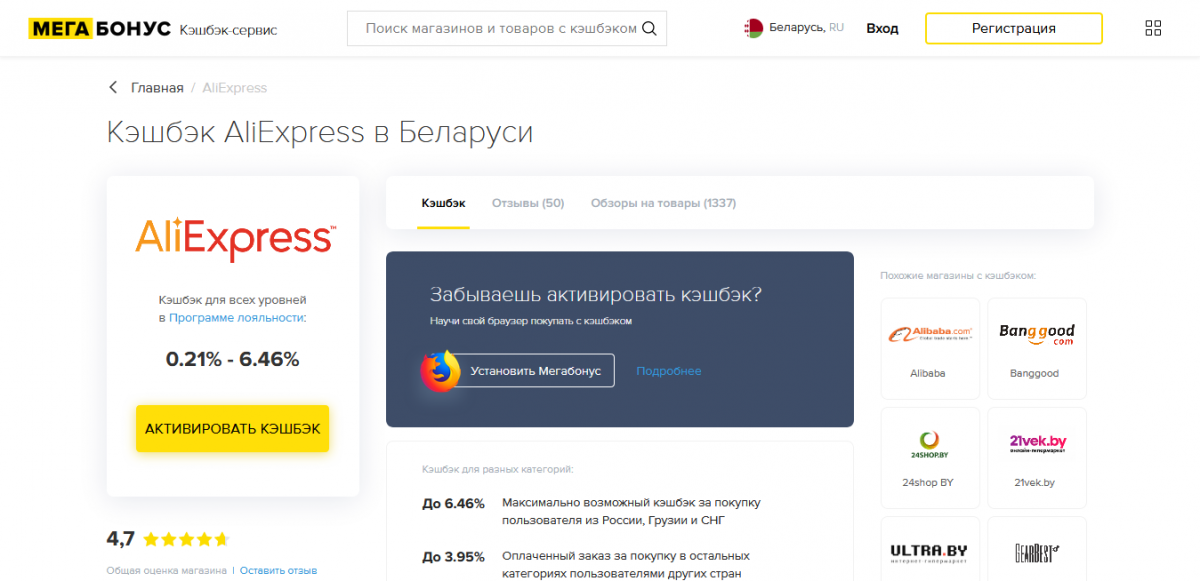Screen dimensions: 1200x581
Task: Open the ULTRA.BY store card
Action: (930, 549)
